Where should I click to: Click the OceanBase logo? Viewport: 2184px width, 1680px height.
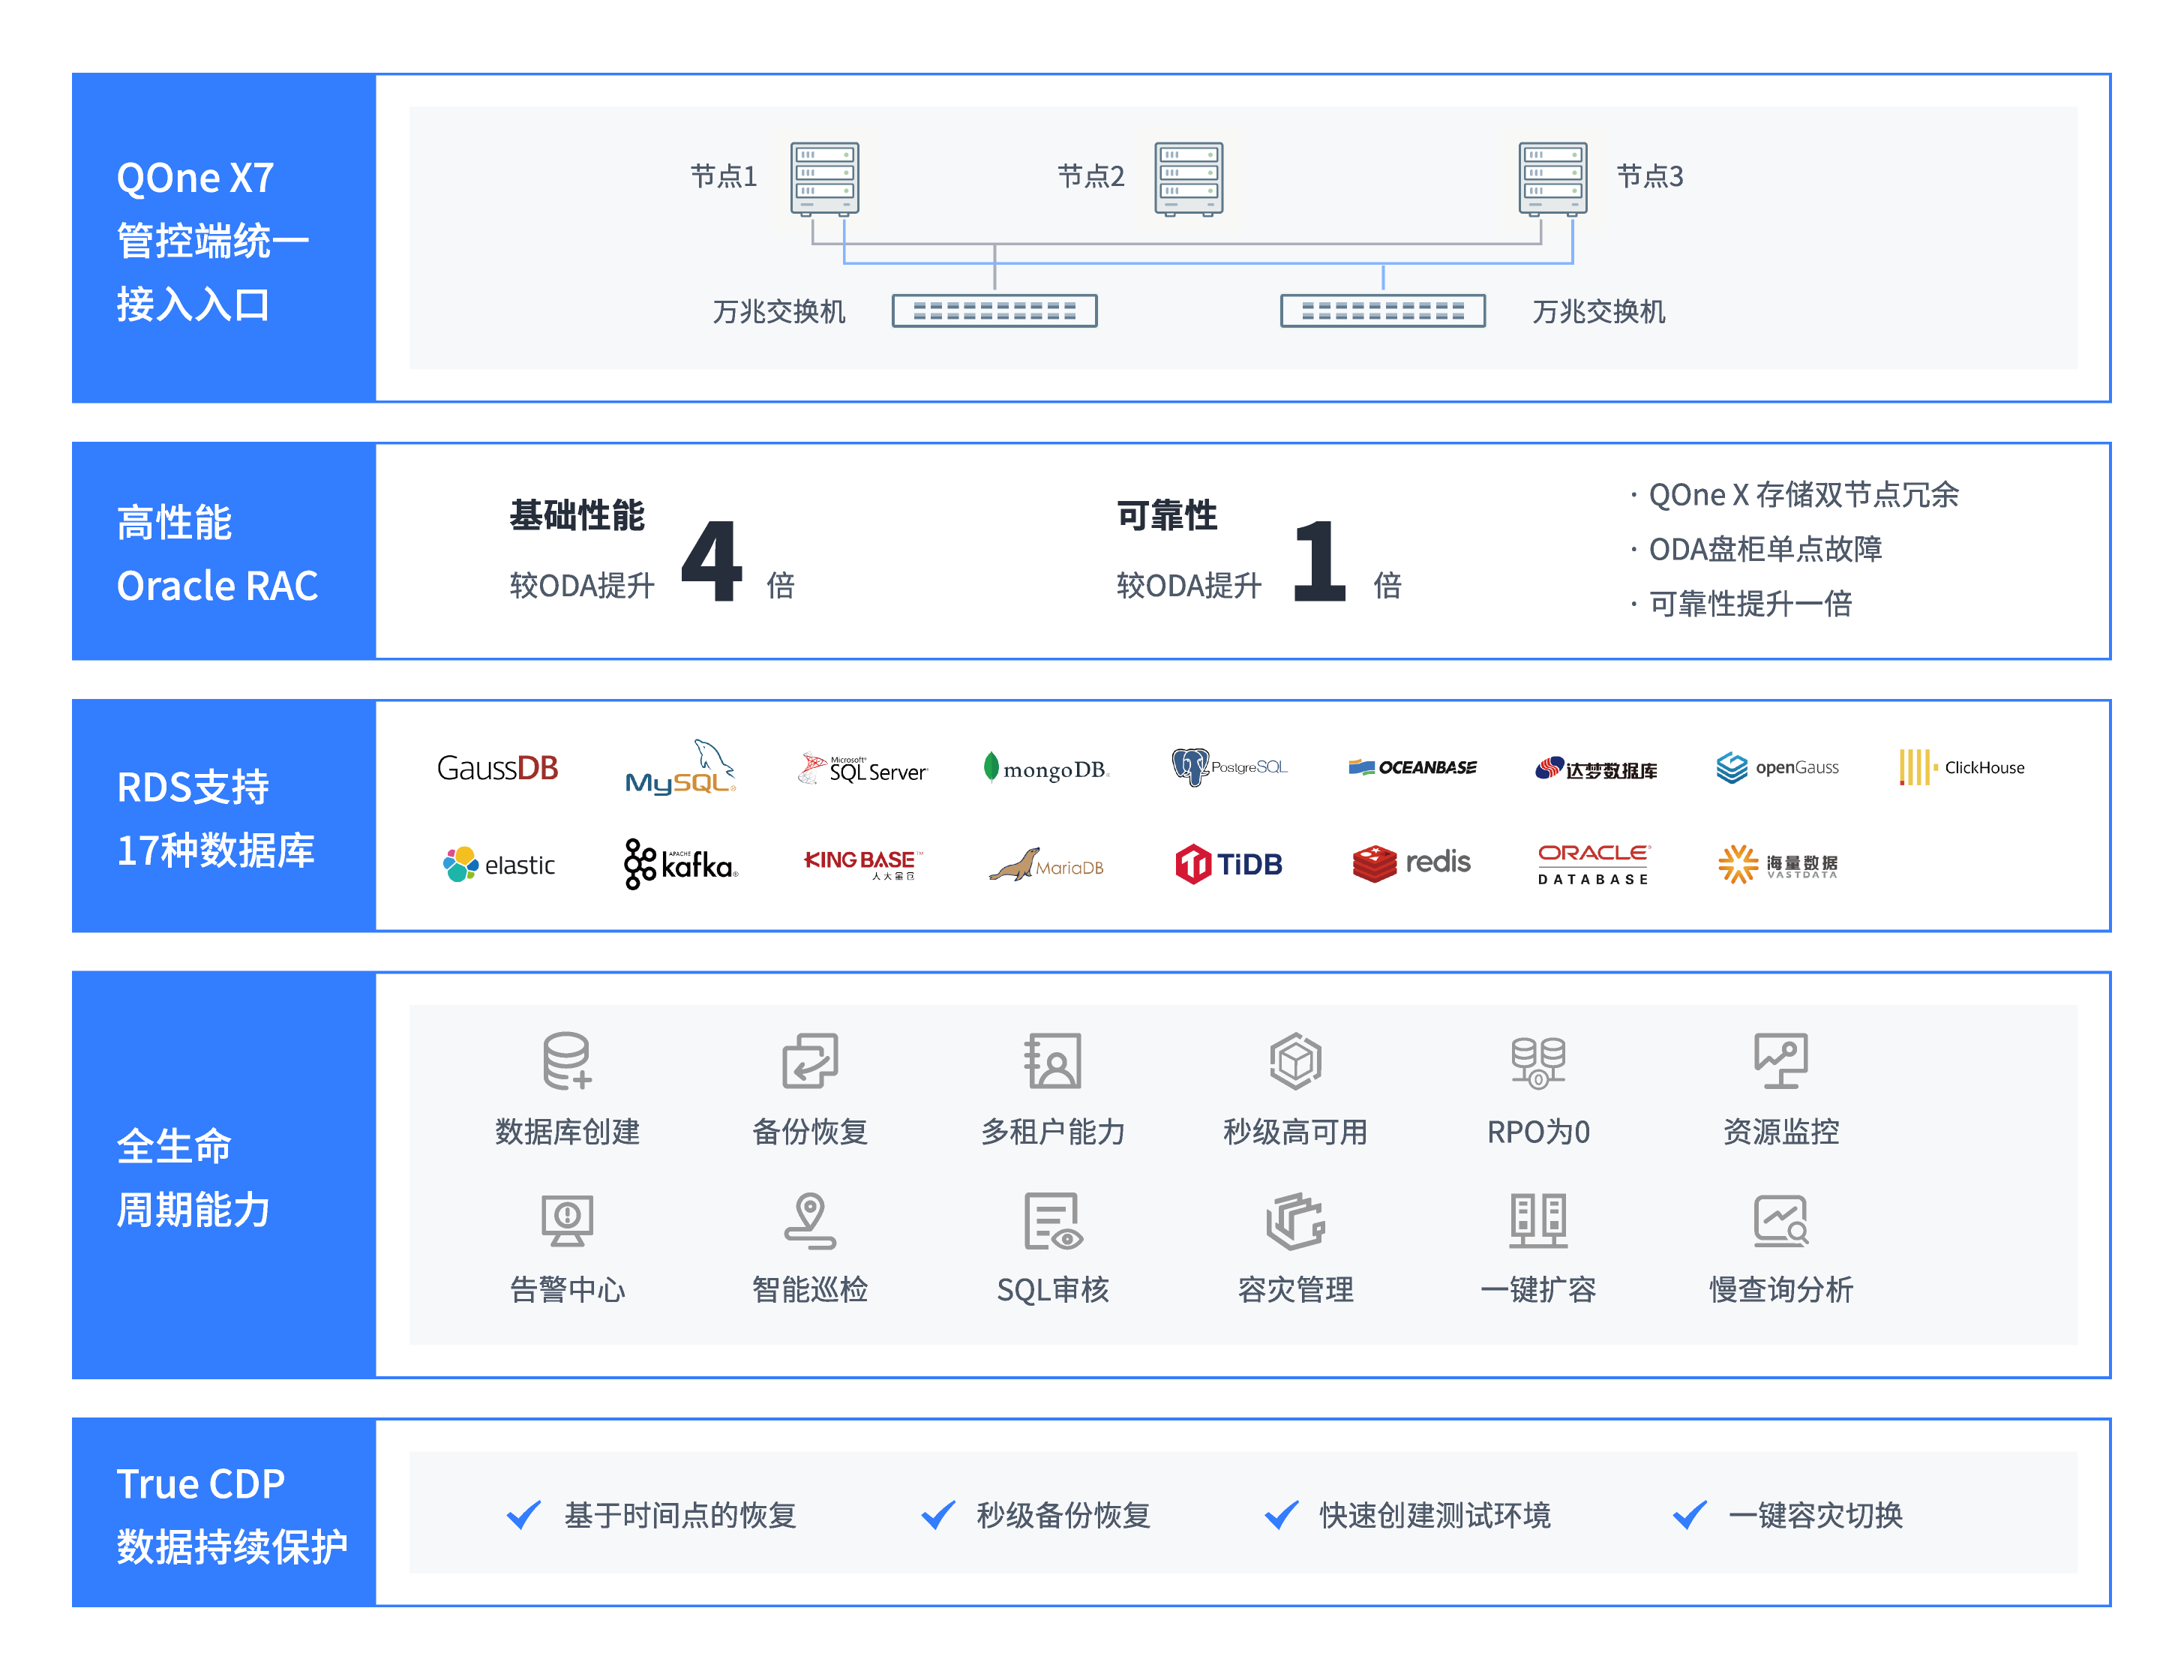(1412, 767)
